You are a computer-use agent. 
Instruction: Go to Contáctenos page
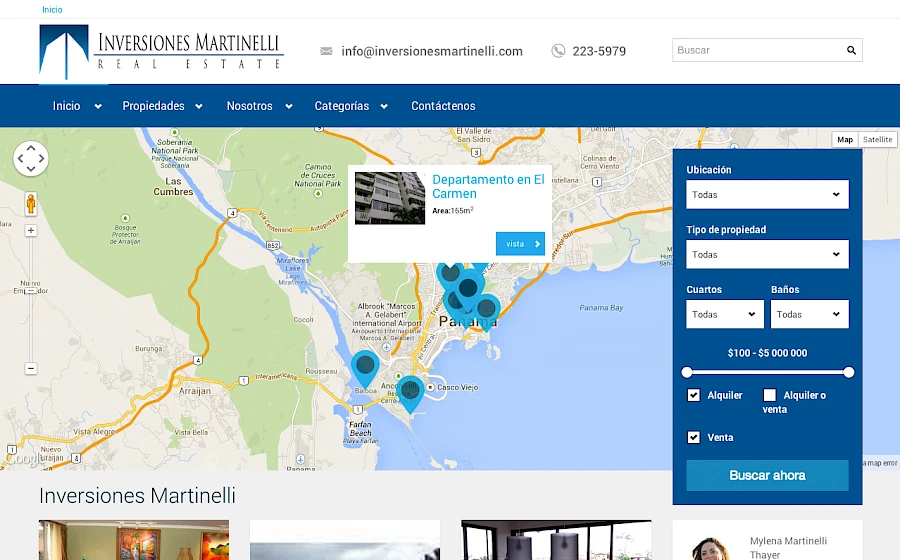coord(443,106)
